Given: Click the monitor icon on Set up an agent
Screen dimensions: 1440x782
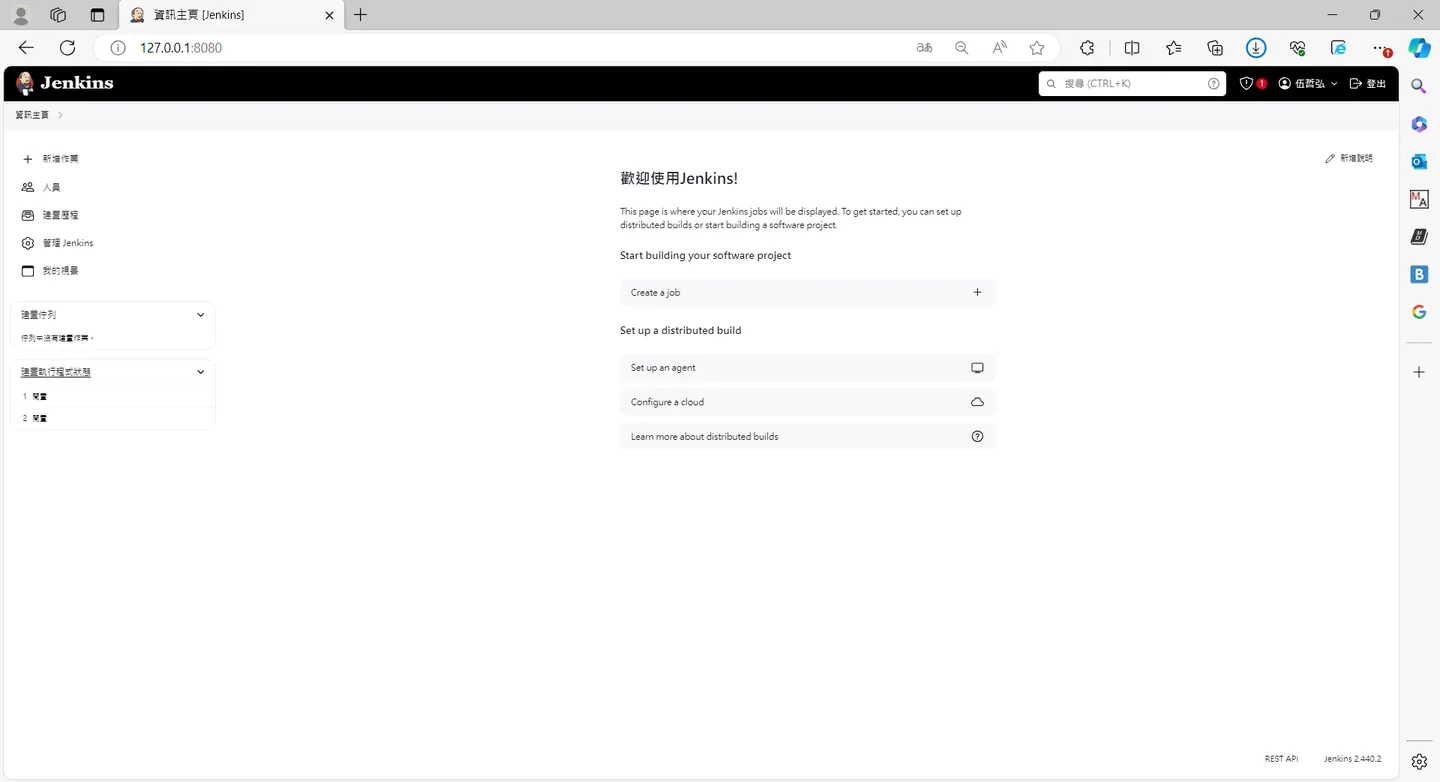Looking at the screenshot, I should [977, 368].
